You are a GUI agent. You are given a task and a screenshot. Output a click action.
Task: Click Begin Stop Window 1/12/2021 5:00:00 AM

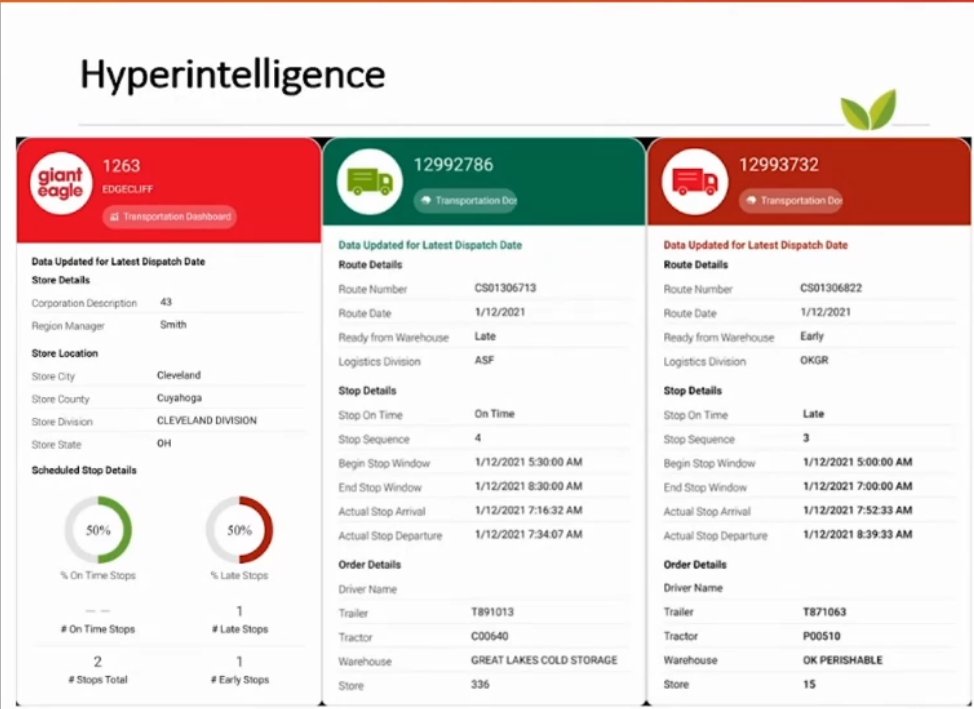pos(857,462)
